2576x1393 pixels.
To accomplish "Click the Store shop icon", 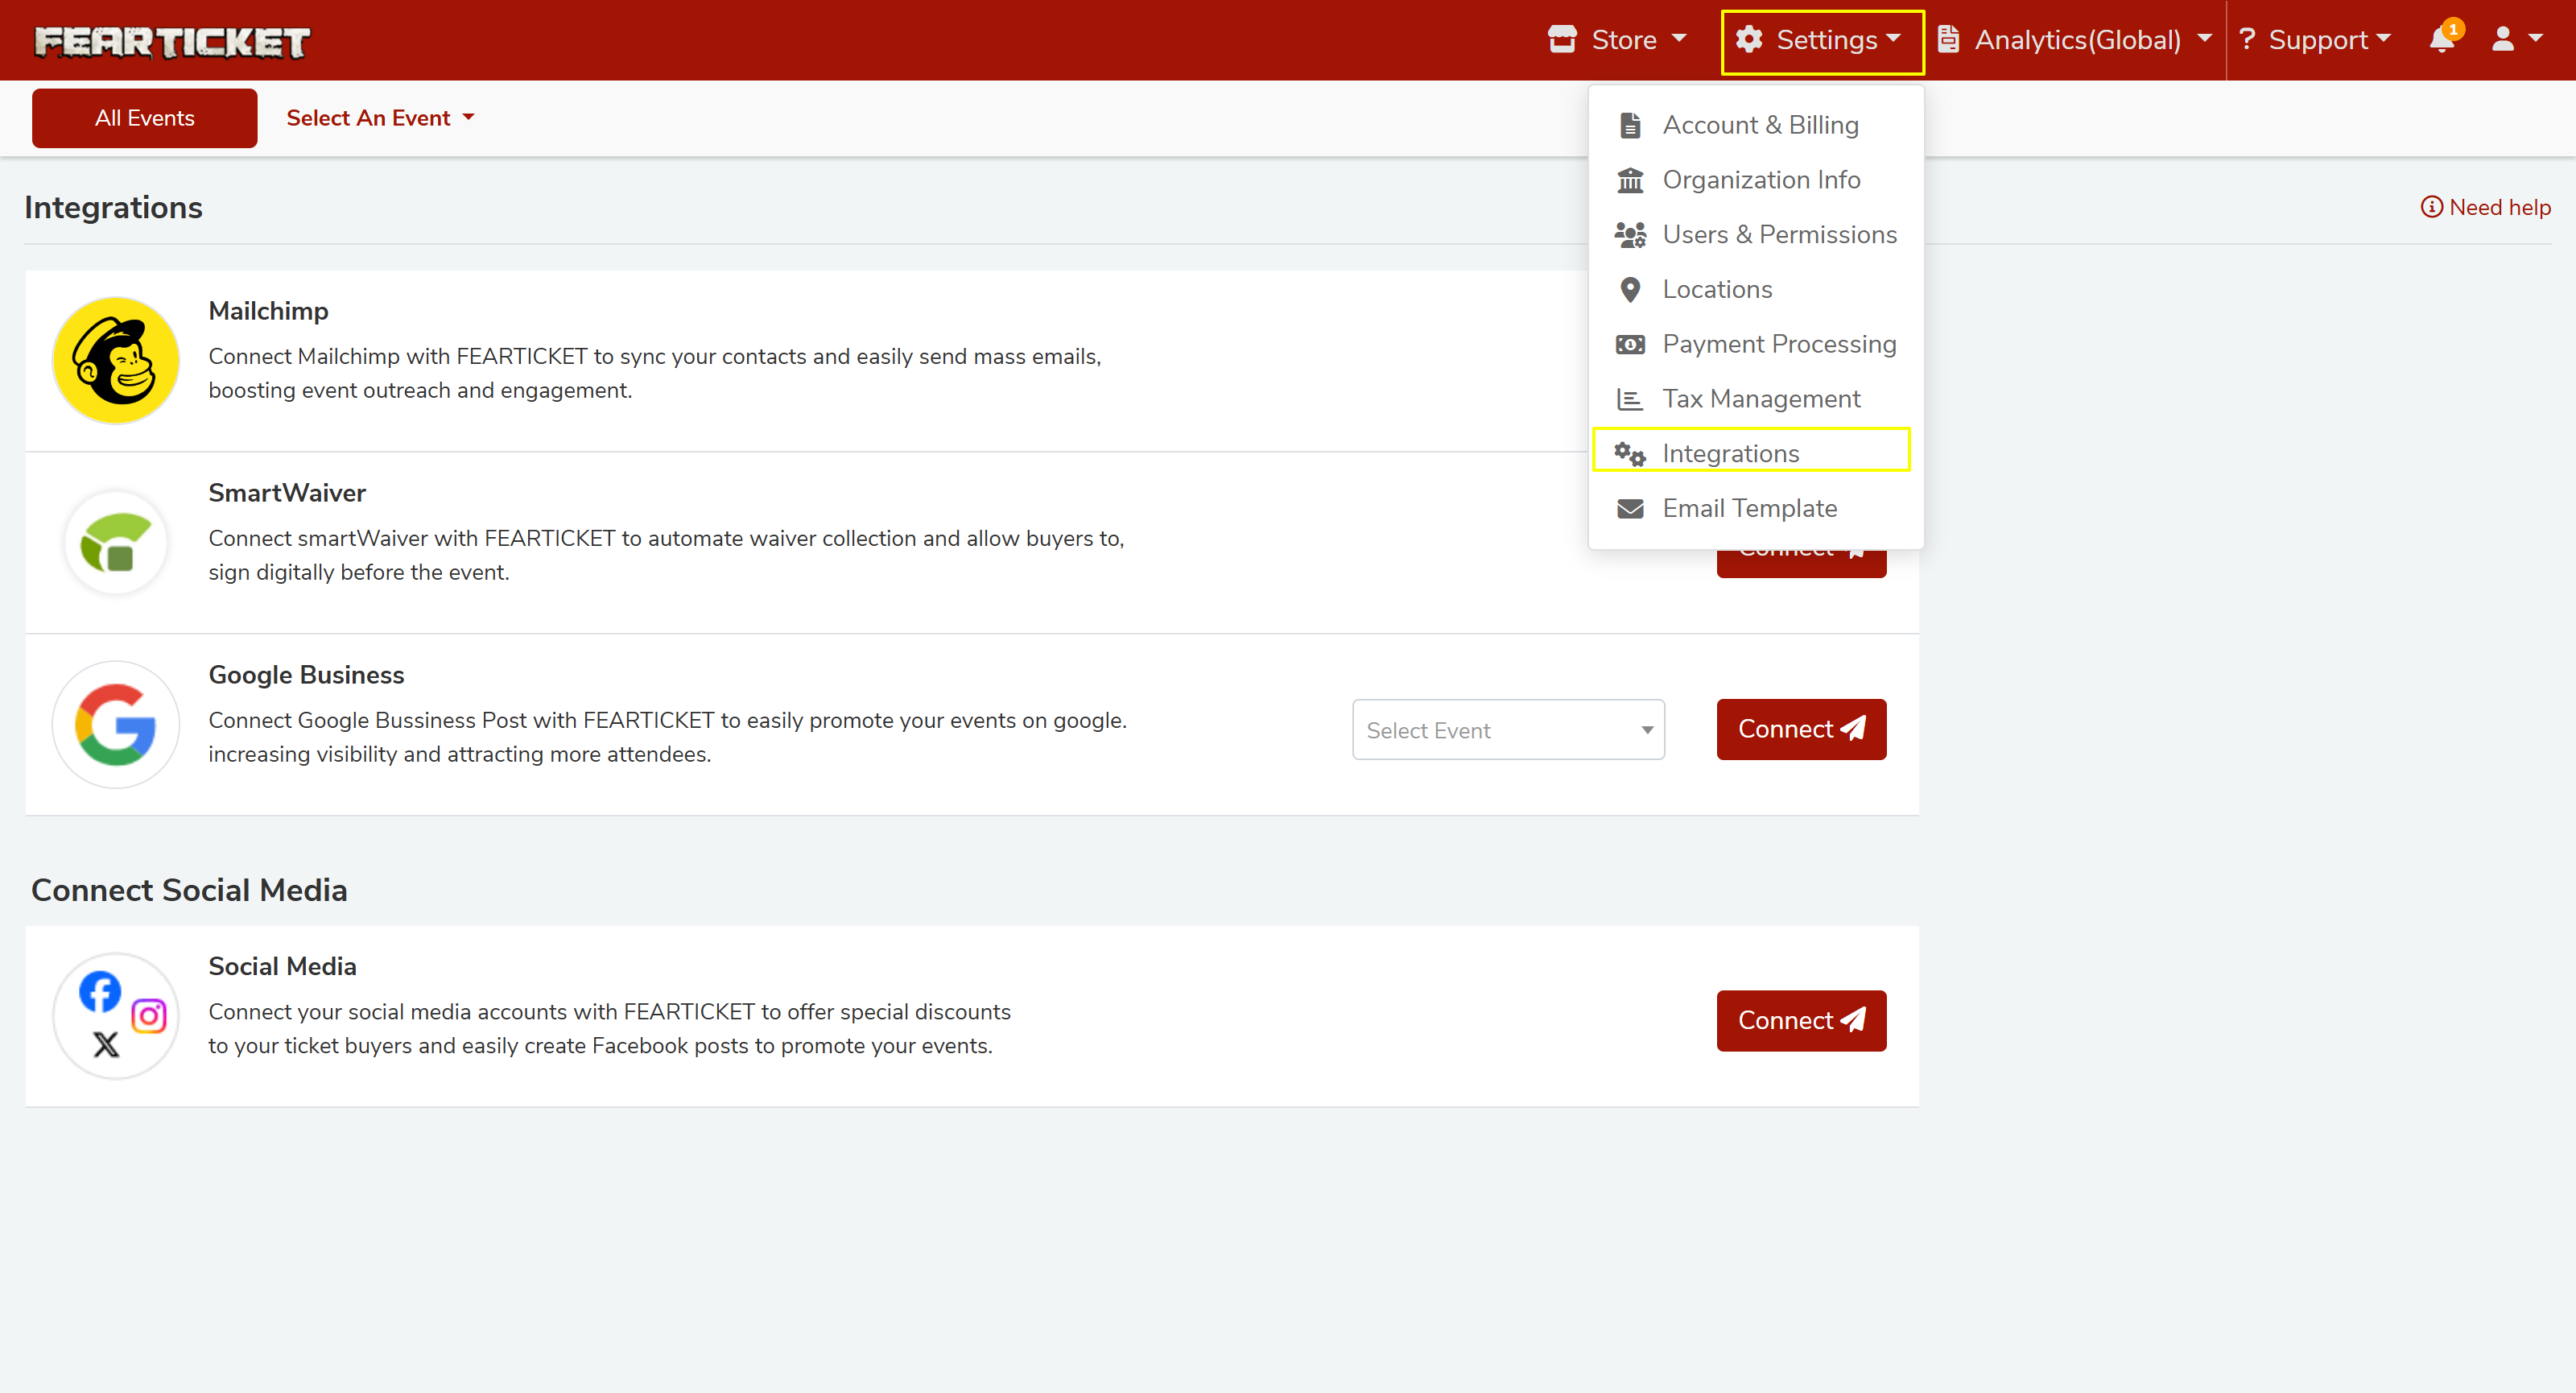I will [x=1562, y=40].
